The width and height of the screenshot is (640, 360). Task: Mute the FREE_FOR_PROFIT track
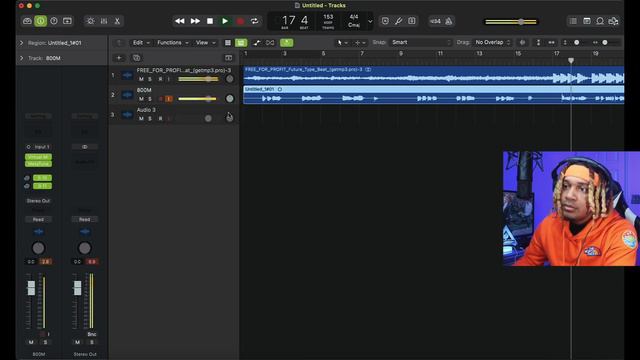141,79
